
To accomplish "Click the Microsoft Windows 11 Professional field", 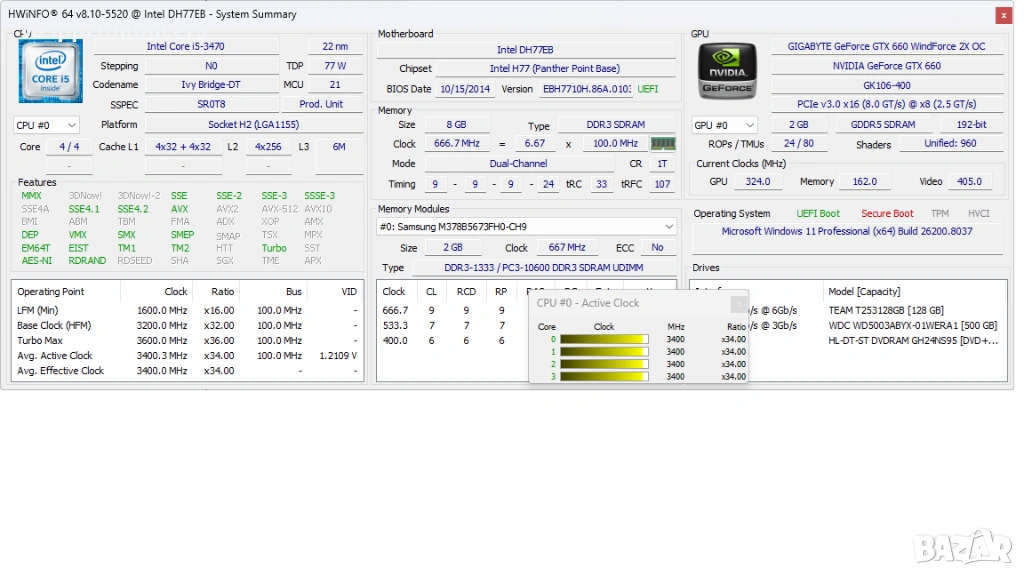I will pos(846,232).
